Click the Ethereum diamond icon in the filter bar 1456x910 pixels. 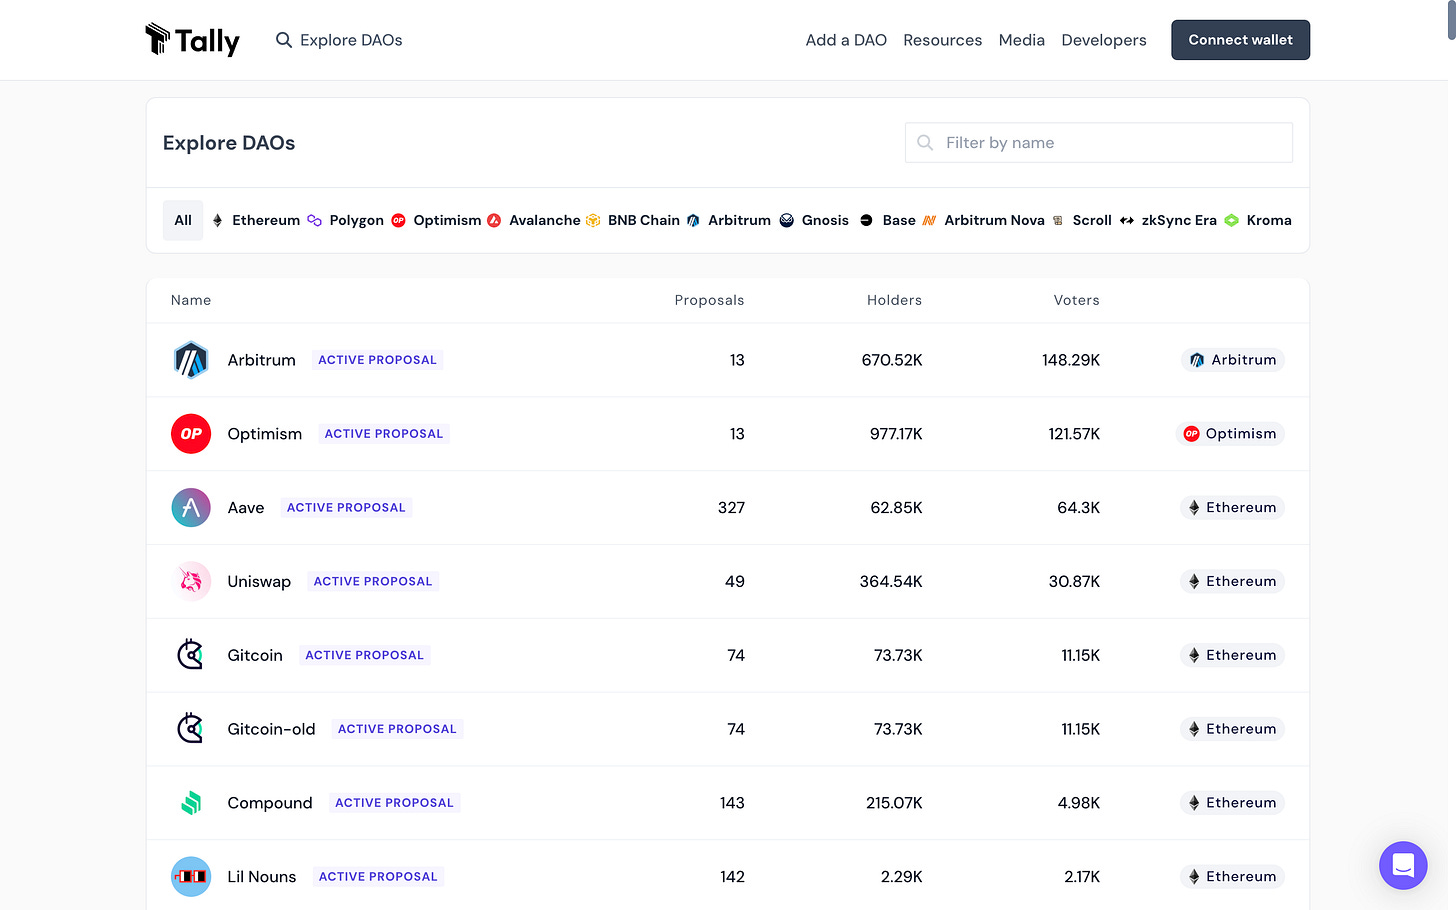217,220
